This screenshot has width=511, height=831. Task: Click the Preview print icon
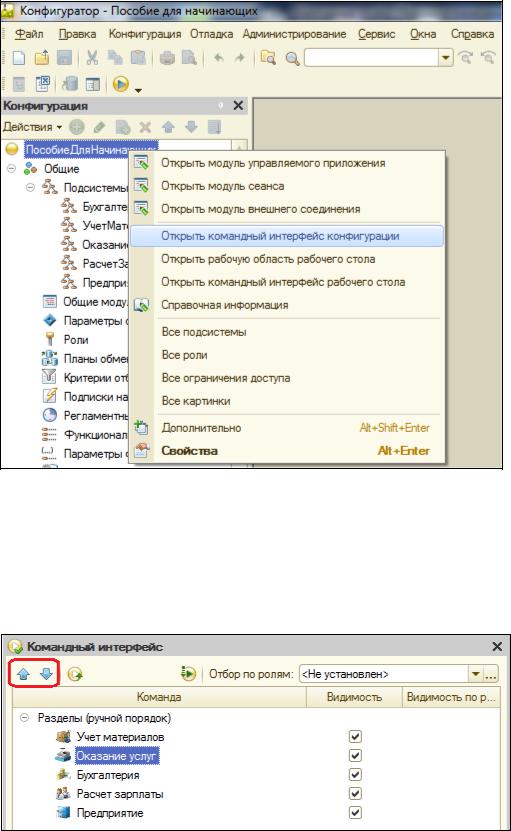pos(189,57)
